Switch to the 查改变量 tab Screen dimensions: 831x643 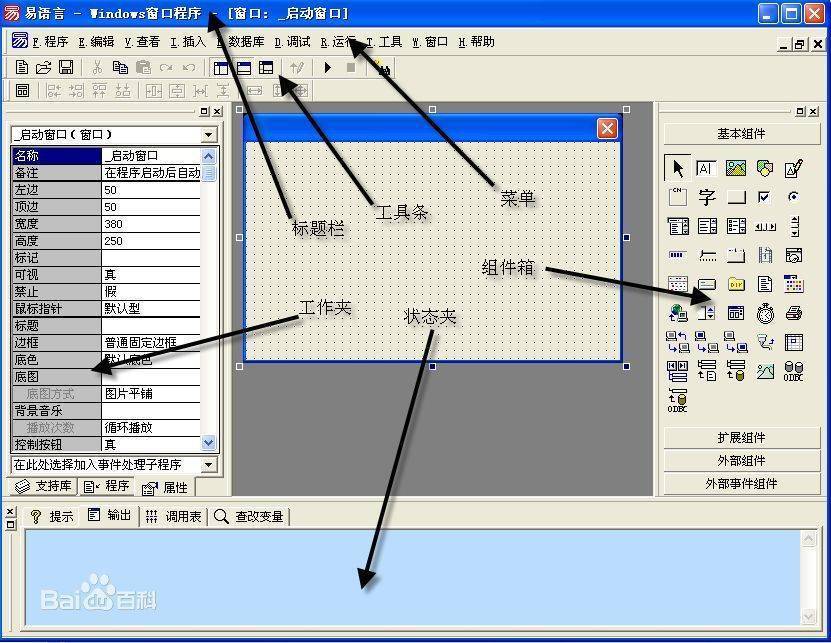pyautogui.click(x=250, y=516)
